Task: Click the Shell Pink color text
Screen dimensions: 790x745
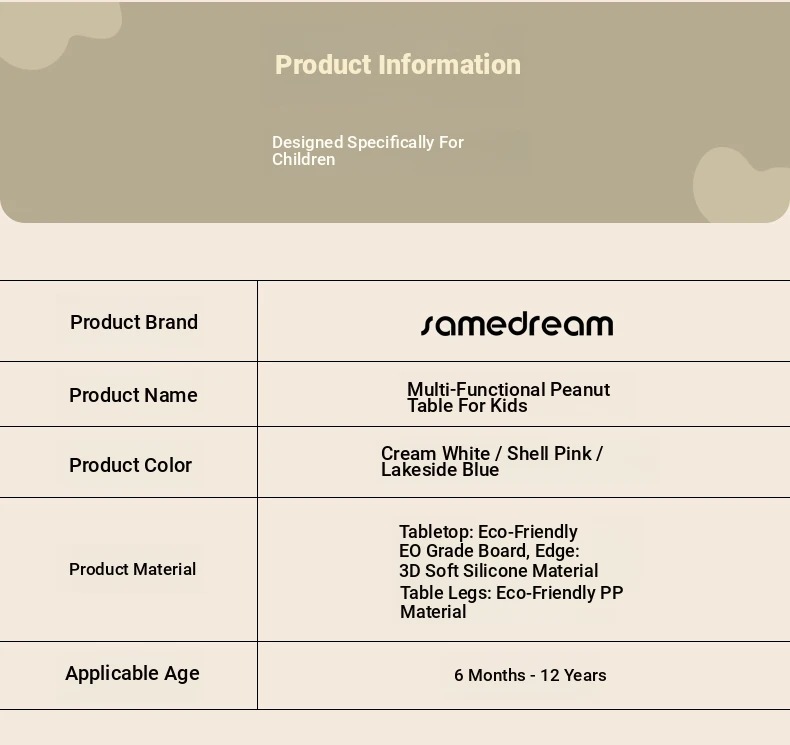Action: tap(549, 453)
